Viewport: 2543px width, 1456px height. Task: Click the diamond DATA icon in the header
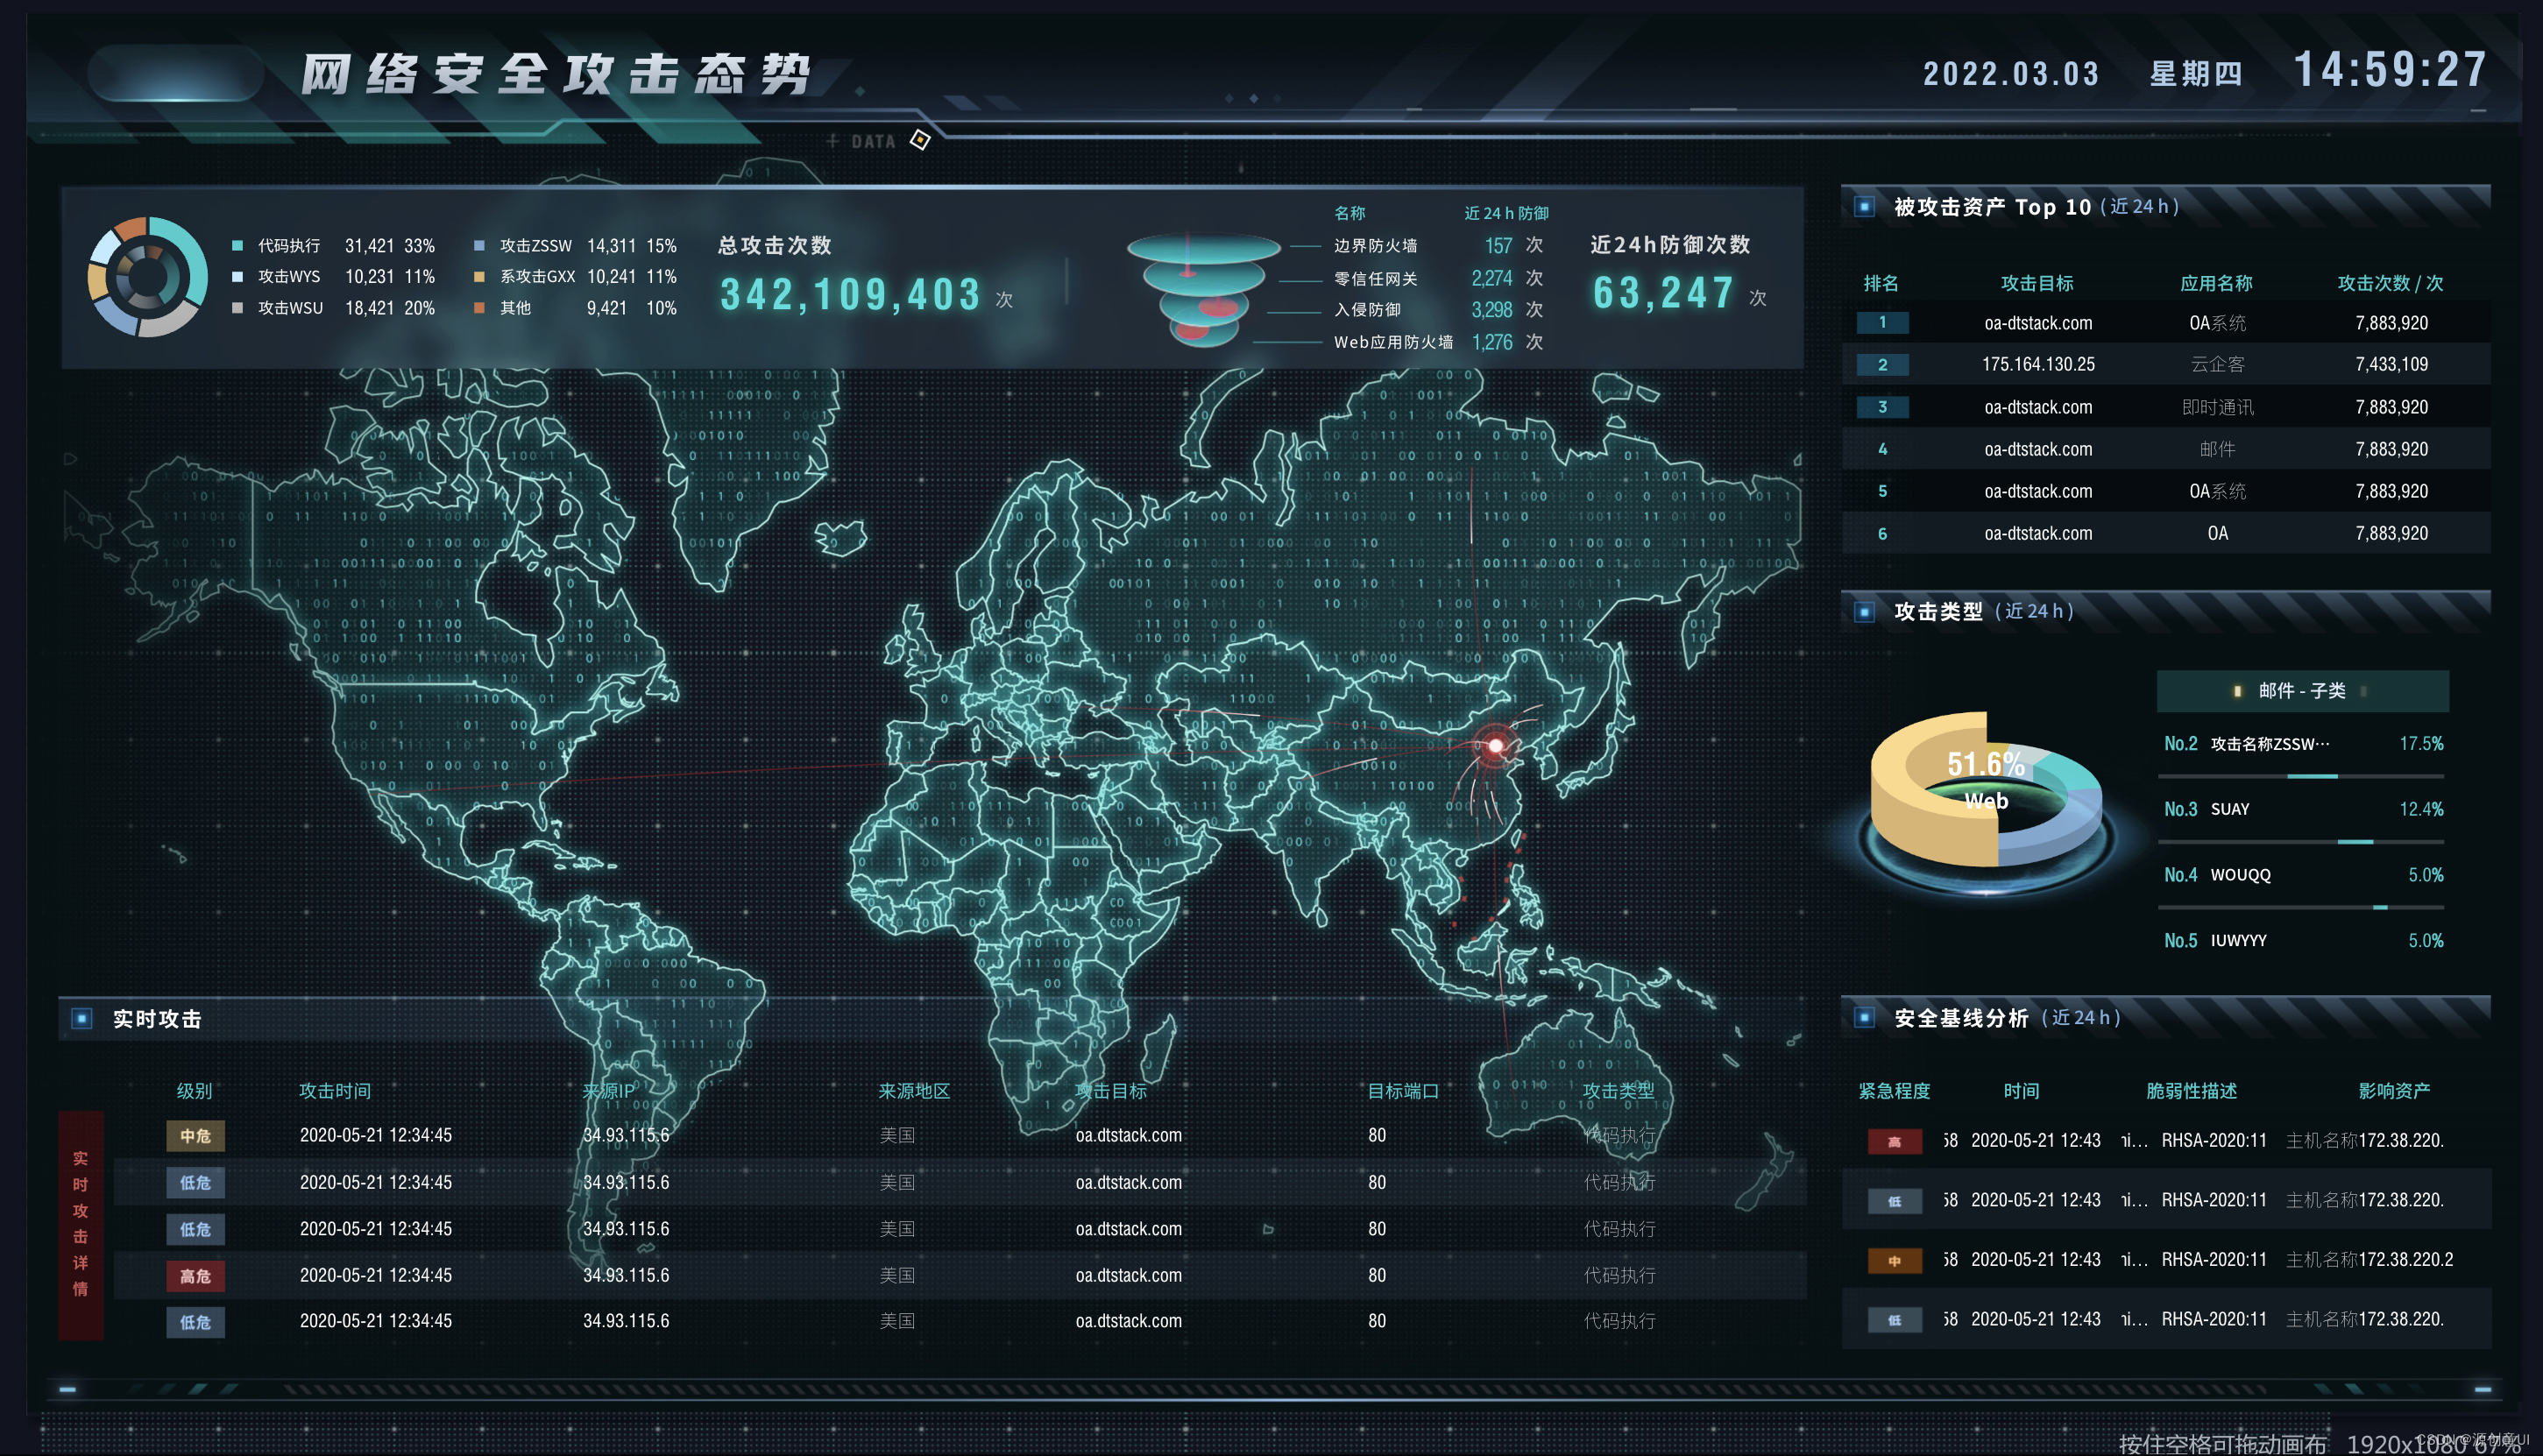click(920, 140)
